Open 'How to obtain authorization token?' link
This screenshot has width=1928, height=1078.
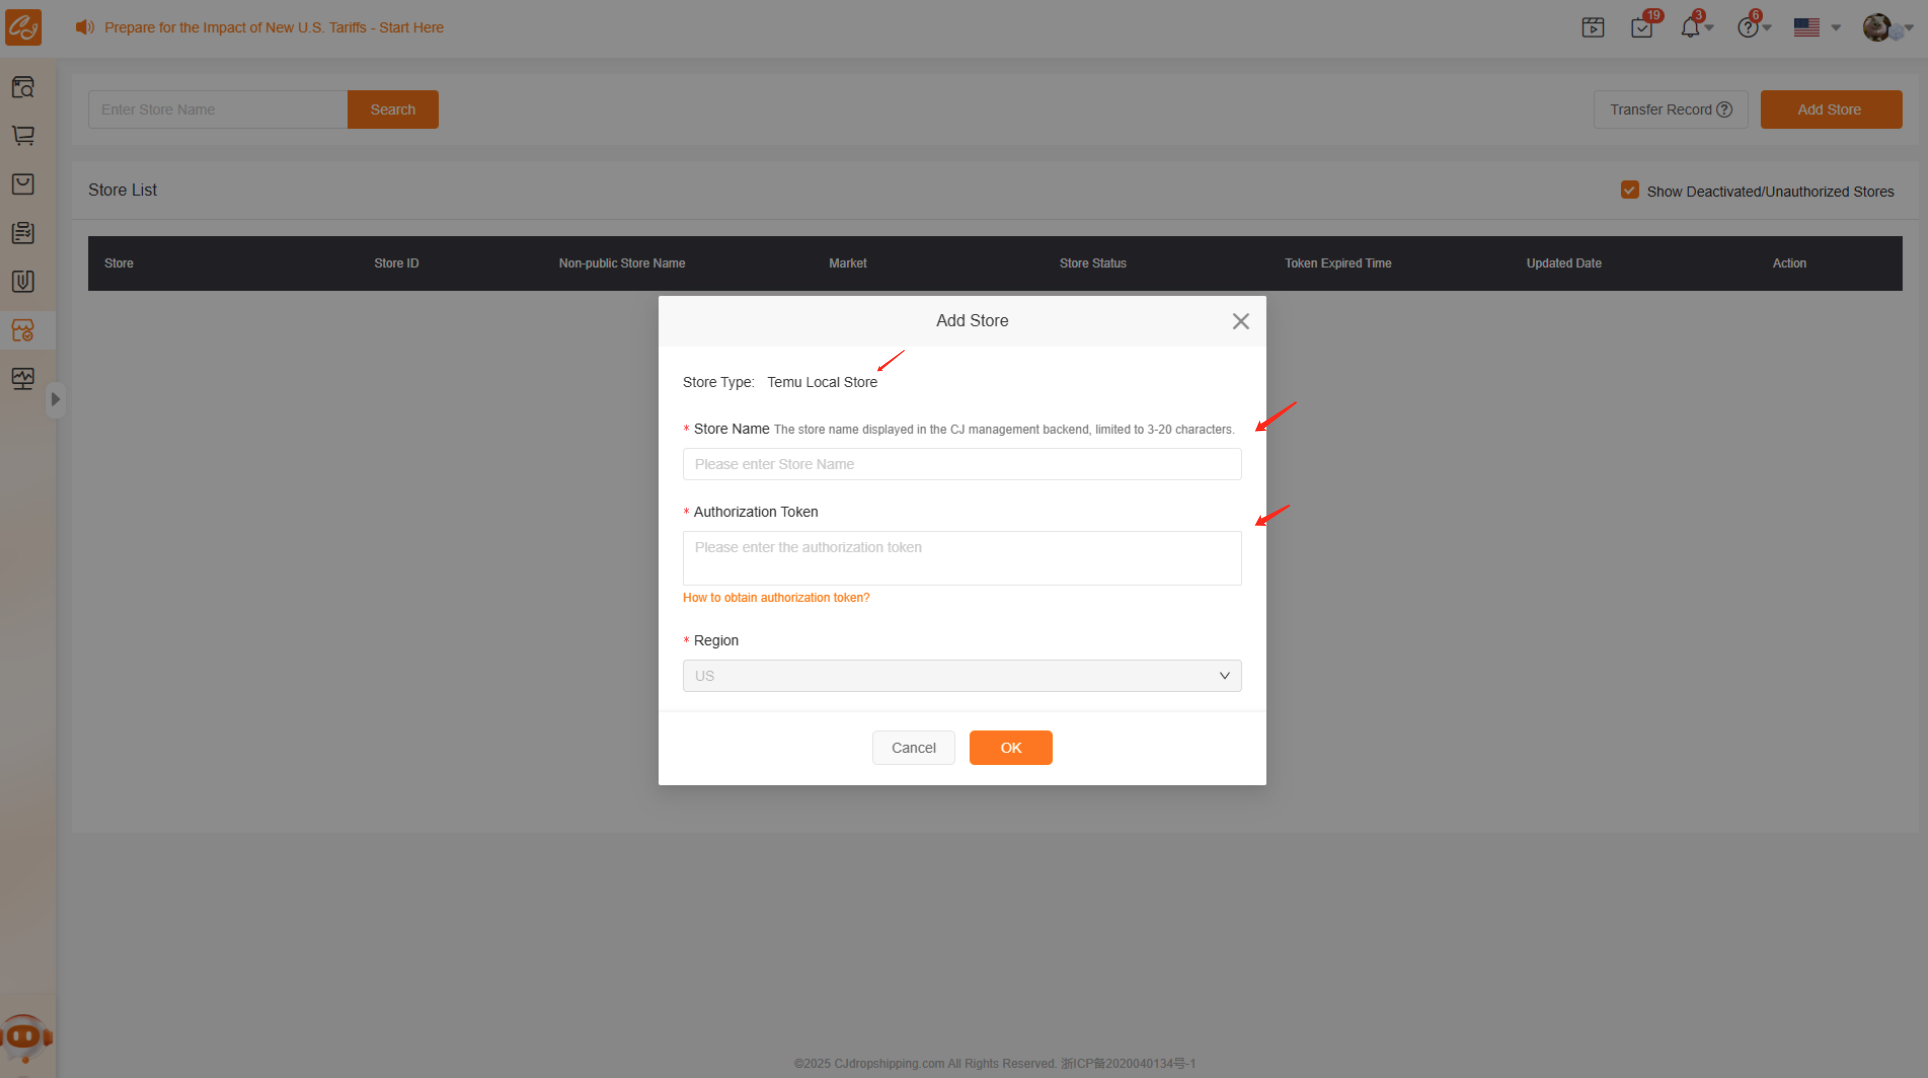(776, 598)
